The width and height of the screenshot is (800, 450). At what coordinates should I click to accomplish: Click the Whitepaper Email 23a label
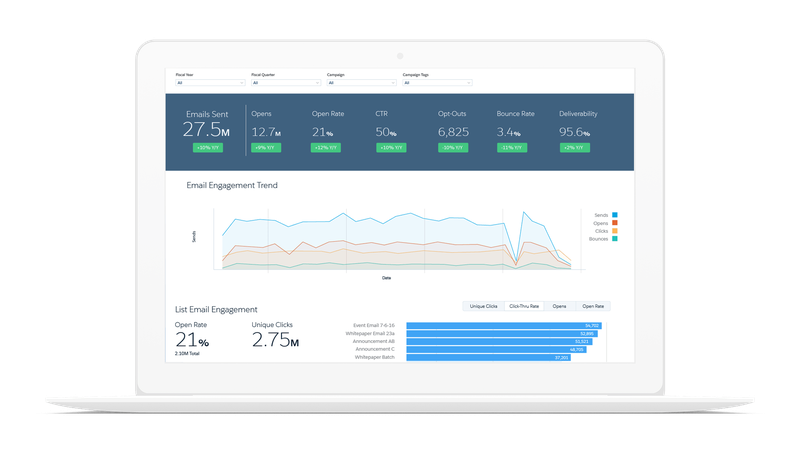370,334
